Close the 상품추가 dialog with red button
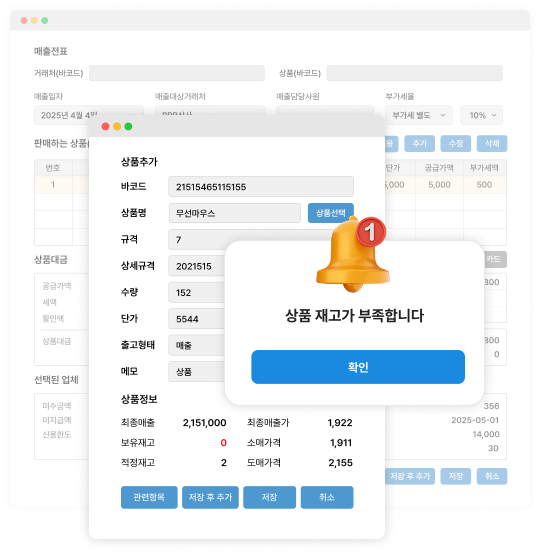Screen dimensions: 540x552 105,126
